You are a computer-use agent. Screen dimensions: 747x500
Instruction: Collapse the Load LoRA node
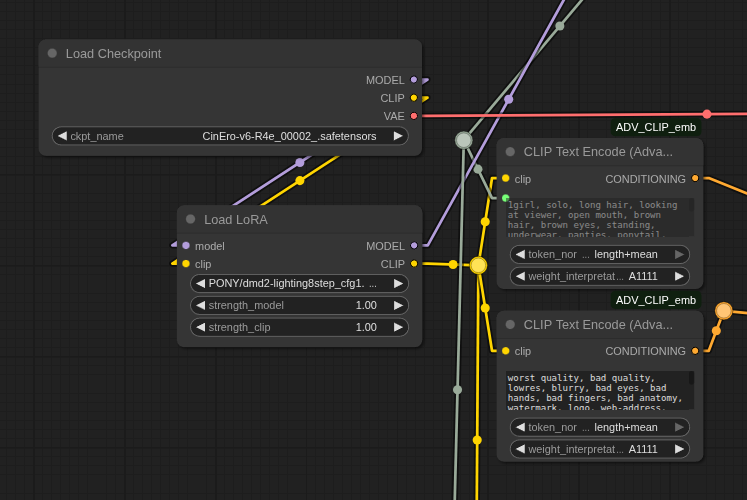(x=191, y=219)
